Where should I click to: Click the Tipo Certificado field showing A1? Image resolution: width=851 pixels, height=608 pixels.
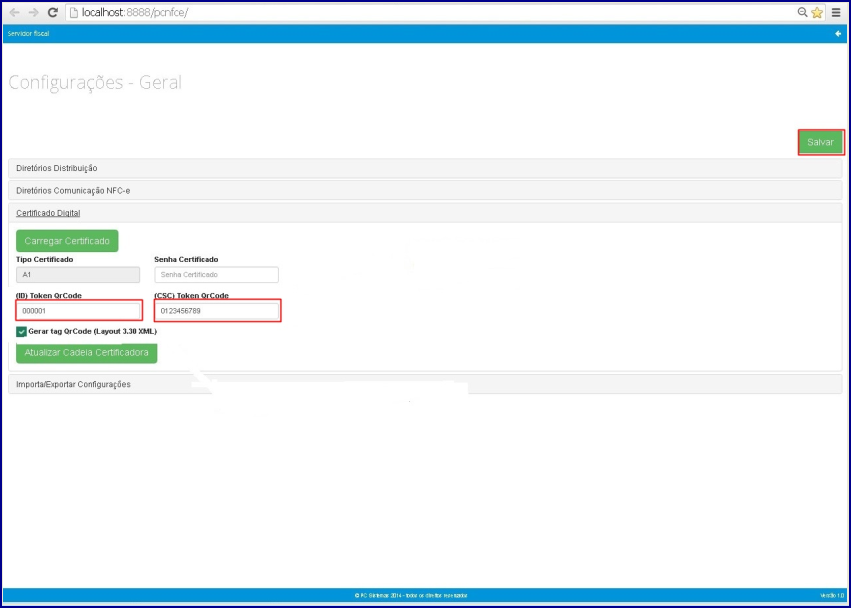tap(78, 275)
